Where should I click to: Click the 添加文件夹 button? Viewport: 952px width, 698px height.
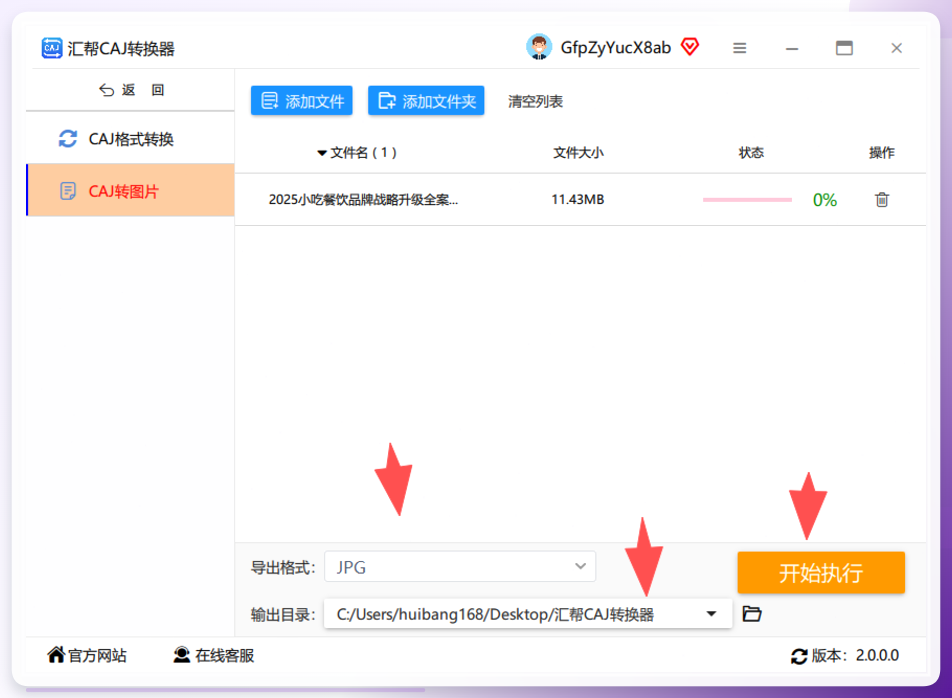426,101
